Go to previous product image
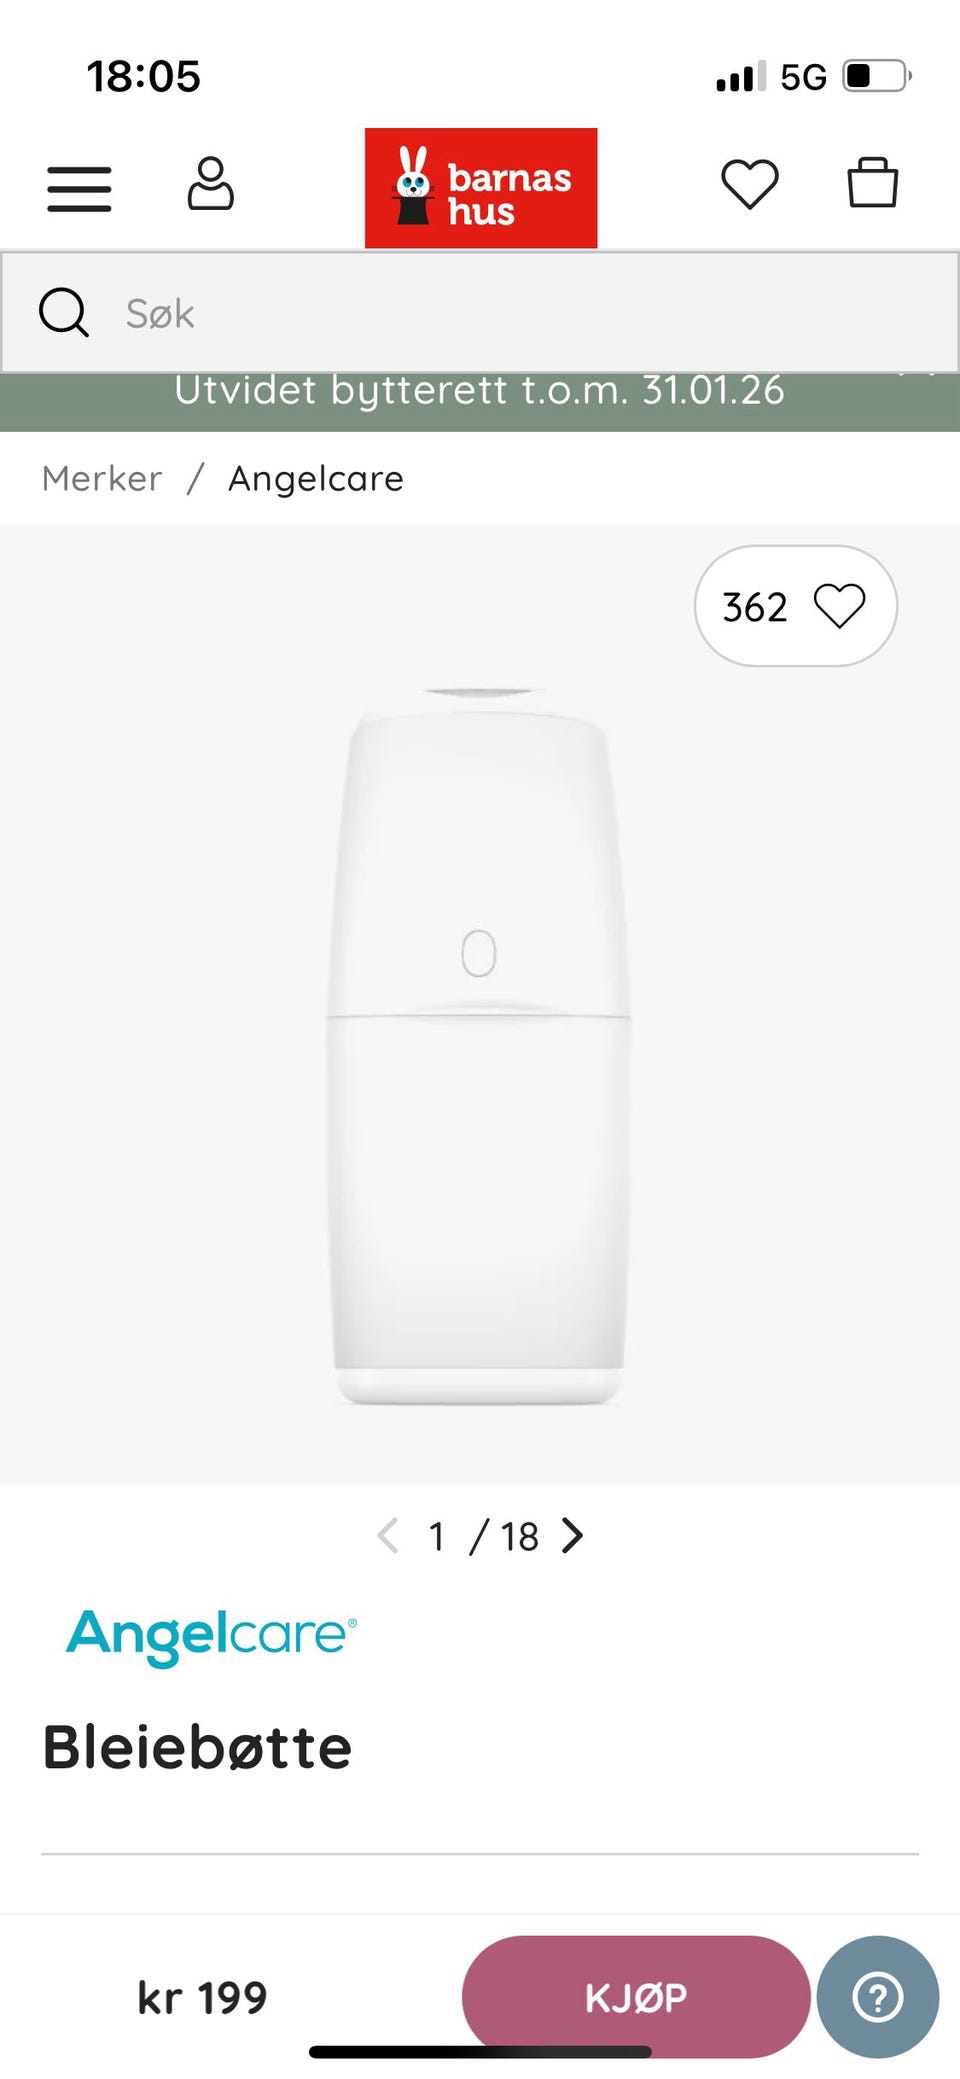This screenshot has height=2079, width=960. click(388, 1536)
